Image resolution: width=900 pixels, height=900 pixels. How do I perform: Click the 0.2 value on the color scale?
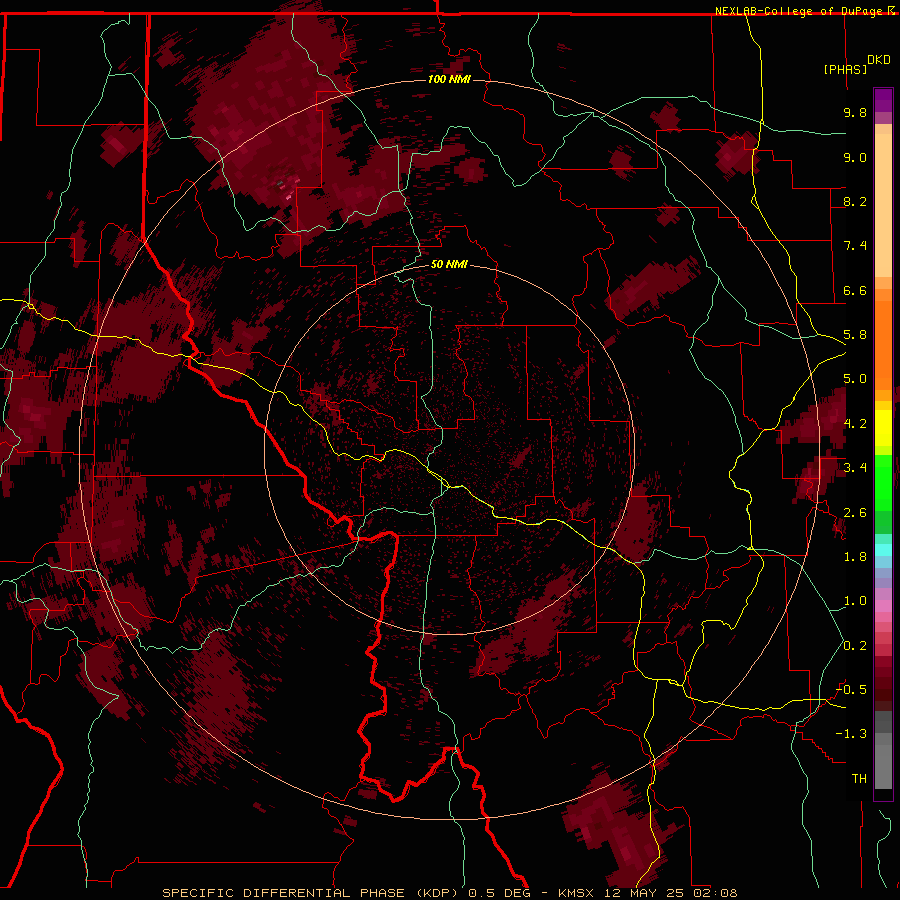coord(855,646)
